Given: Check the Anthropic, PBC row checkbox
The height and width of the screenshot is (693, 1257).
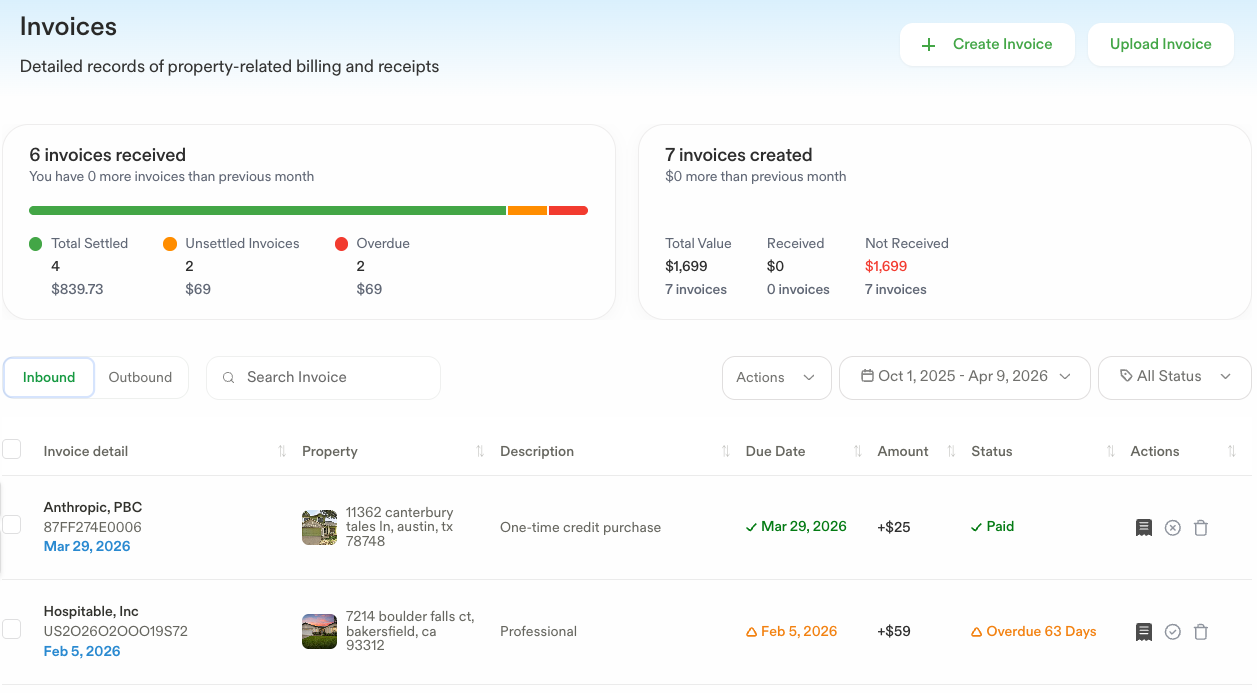Looking at the screenshot, I should [x=12, y=524].
